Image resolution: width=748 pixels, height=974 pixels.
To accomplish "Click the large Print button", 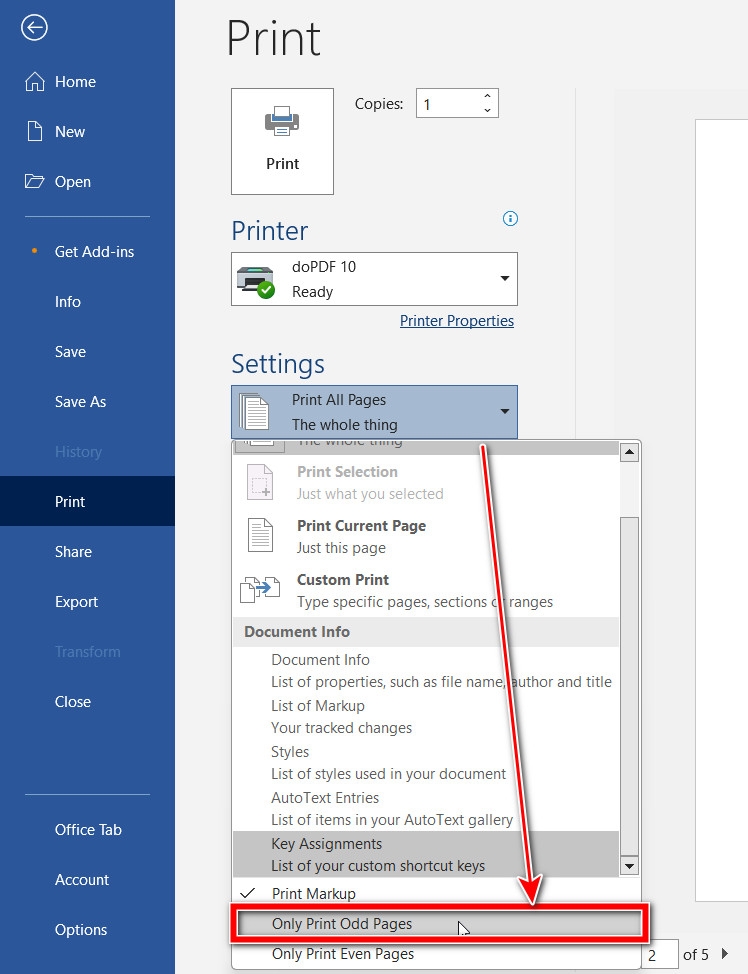I will coord(282,141).
